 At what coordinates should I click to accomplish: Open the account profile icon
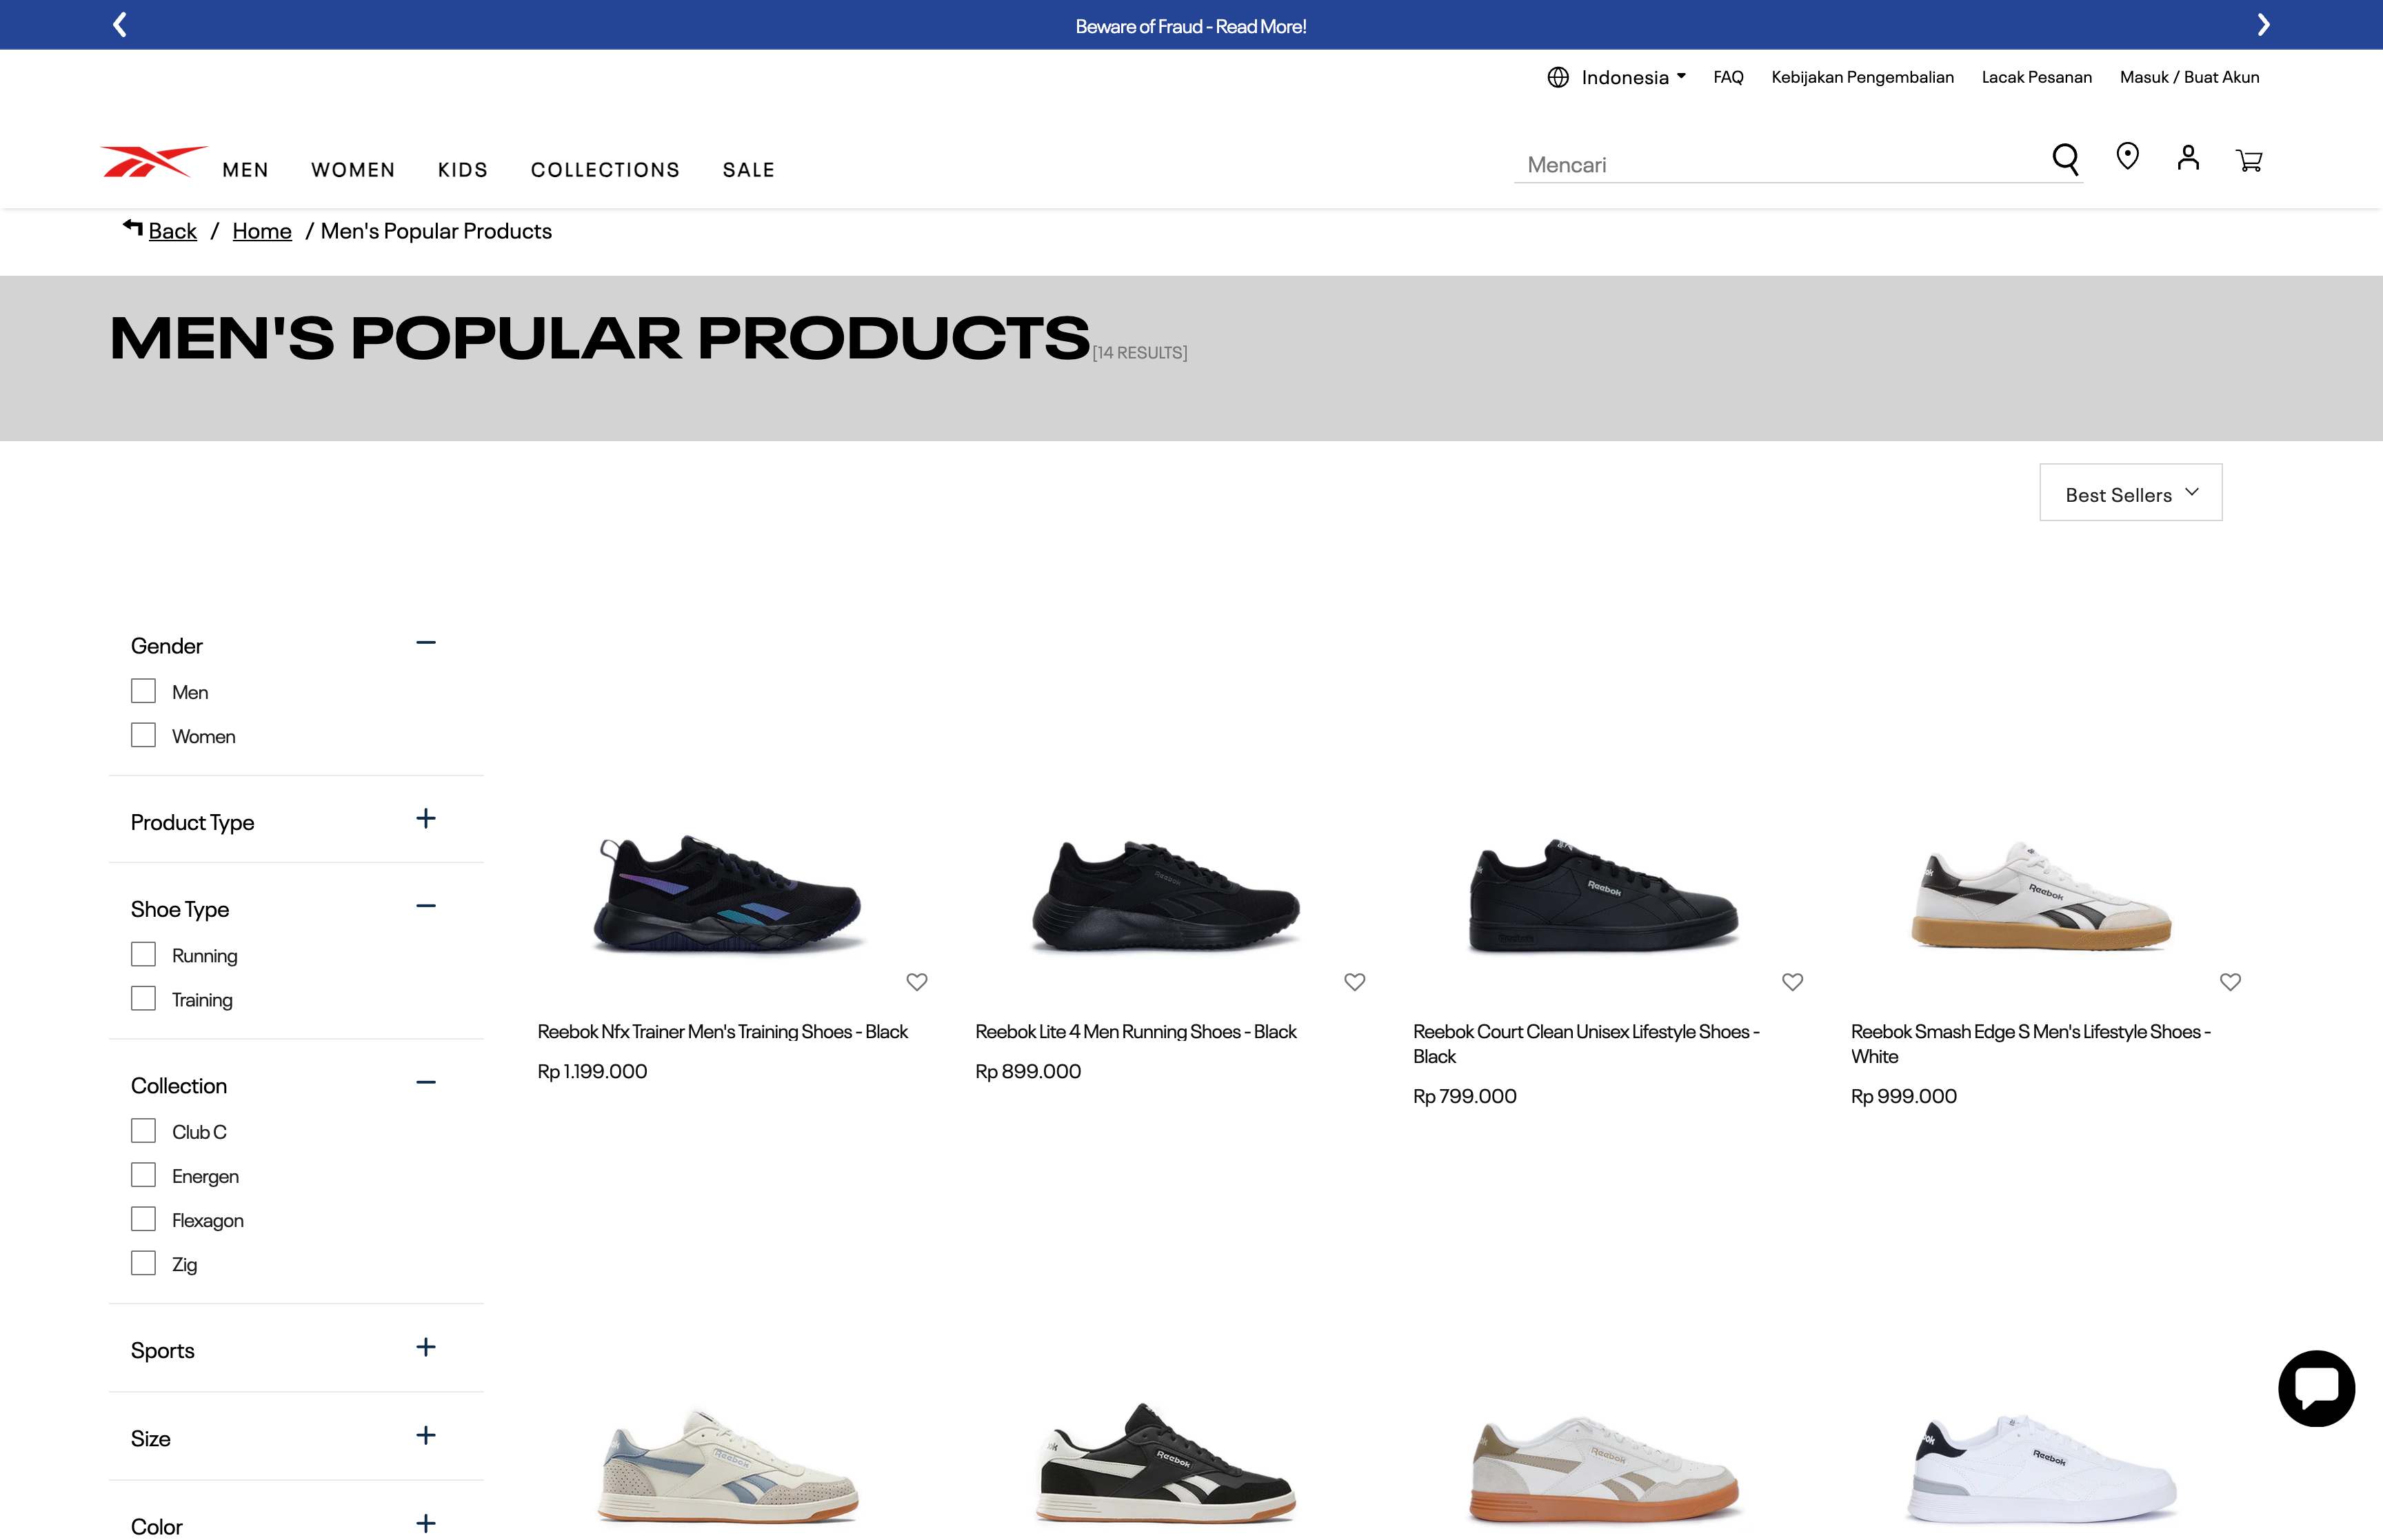click(2188, 157)
